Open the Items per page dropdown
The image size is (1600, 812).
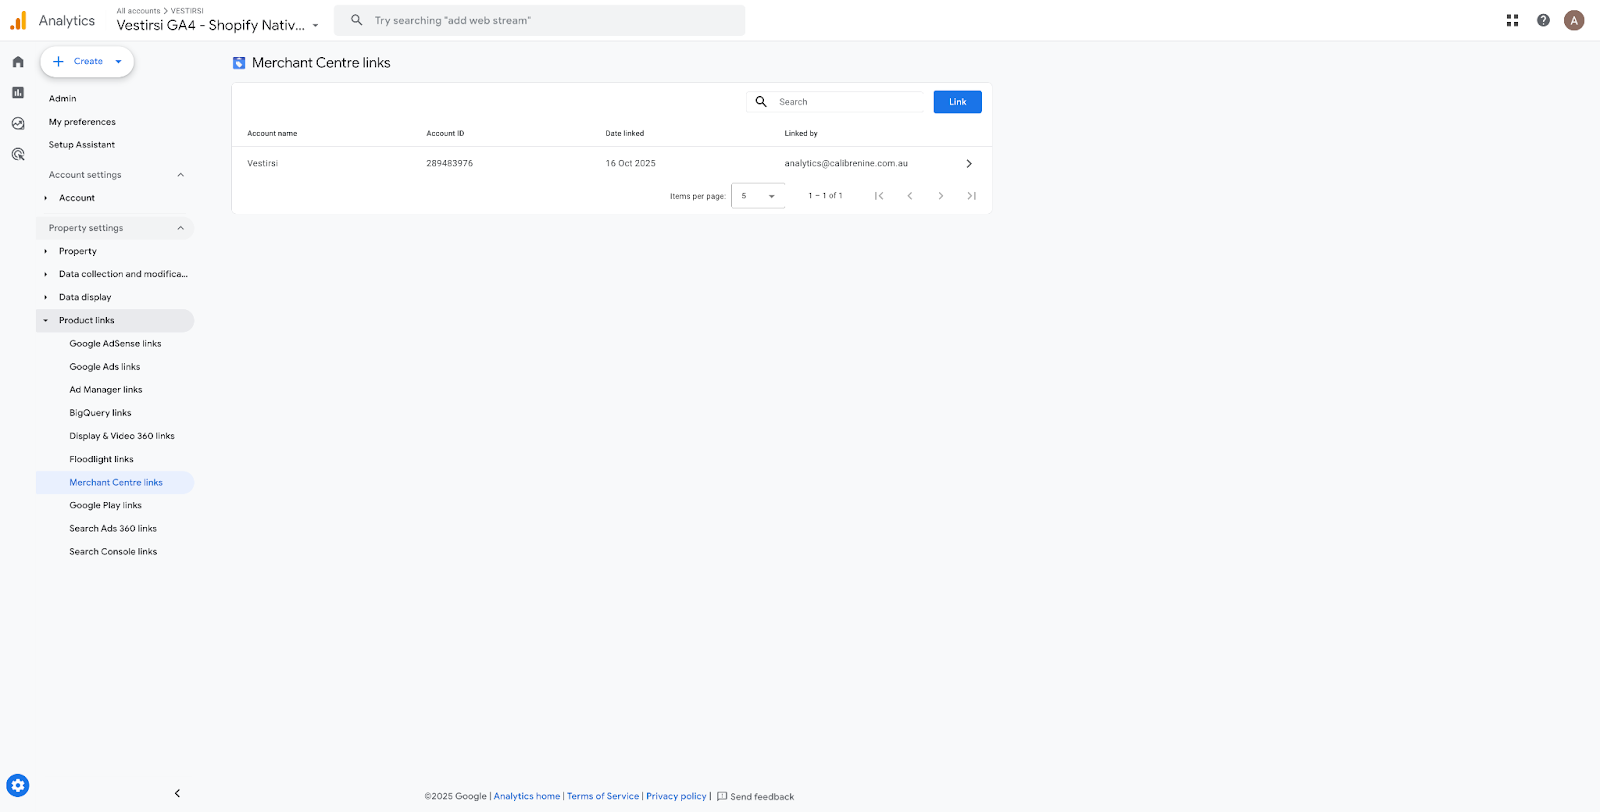coord(758,196)
